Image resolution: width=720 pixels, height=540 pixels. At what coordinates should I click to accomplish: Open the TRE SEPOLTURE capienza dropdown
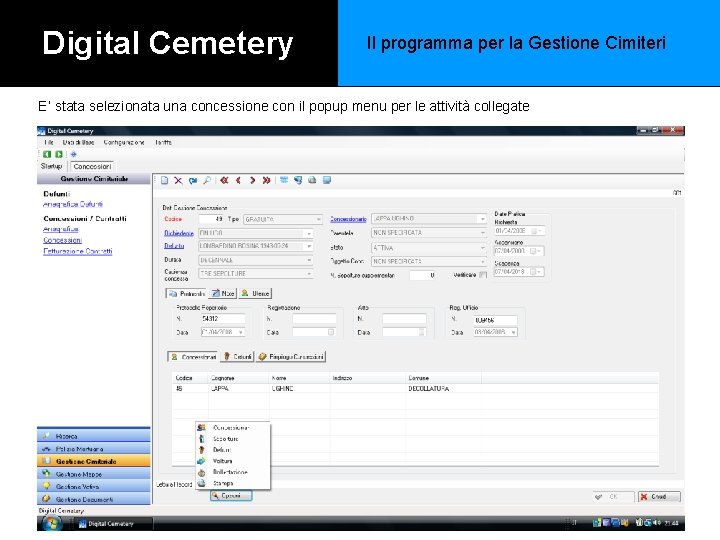pyautogui.click(x=309, y=274)
